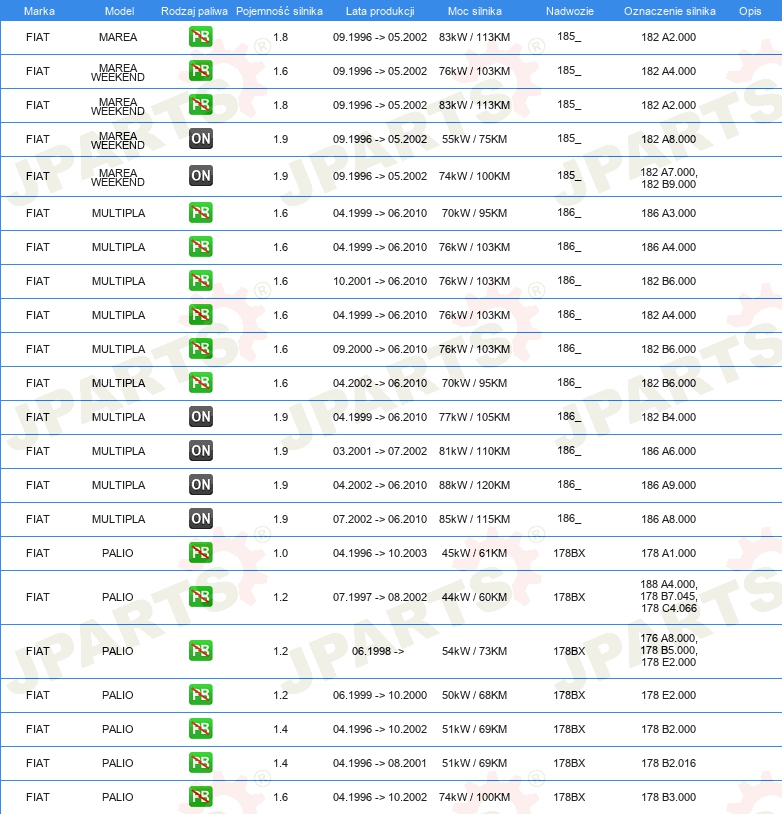Screen dimensions: 782x814
Task: Click production years 06.1999 -> 10.2000
Action: (380, 696)
